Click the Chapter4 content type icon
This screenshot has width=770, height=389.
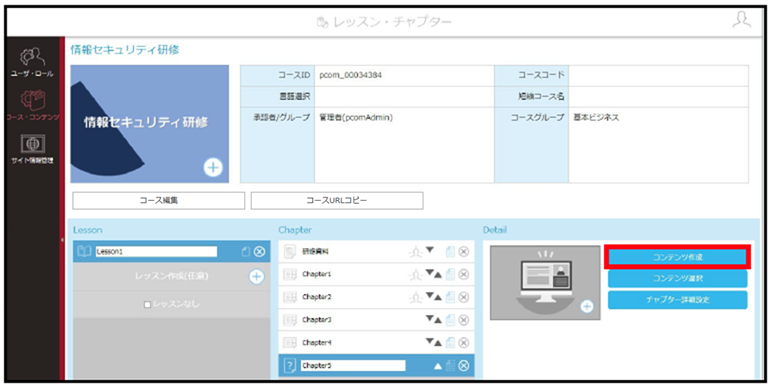pos(290,342)
